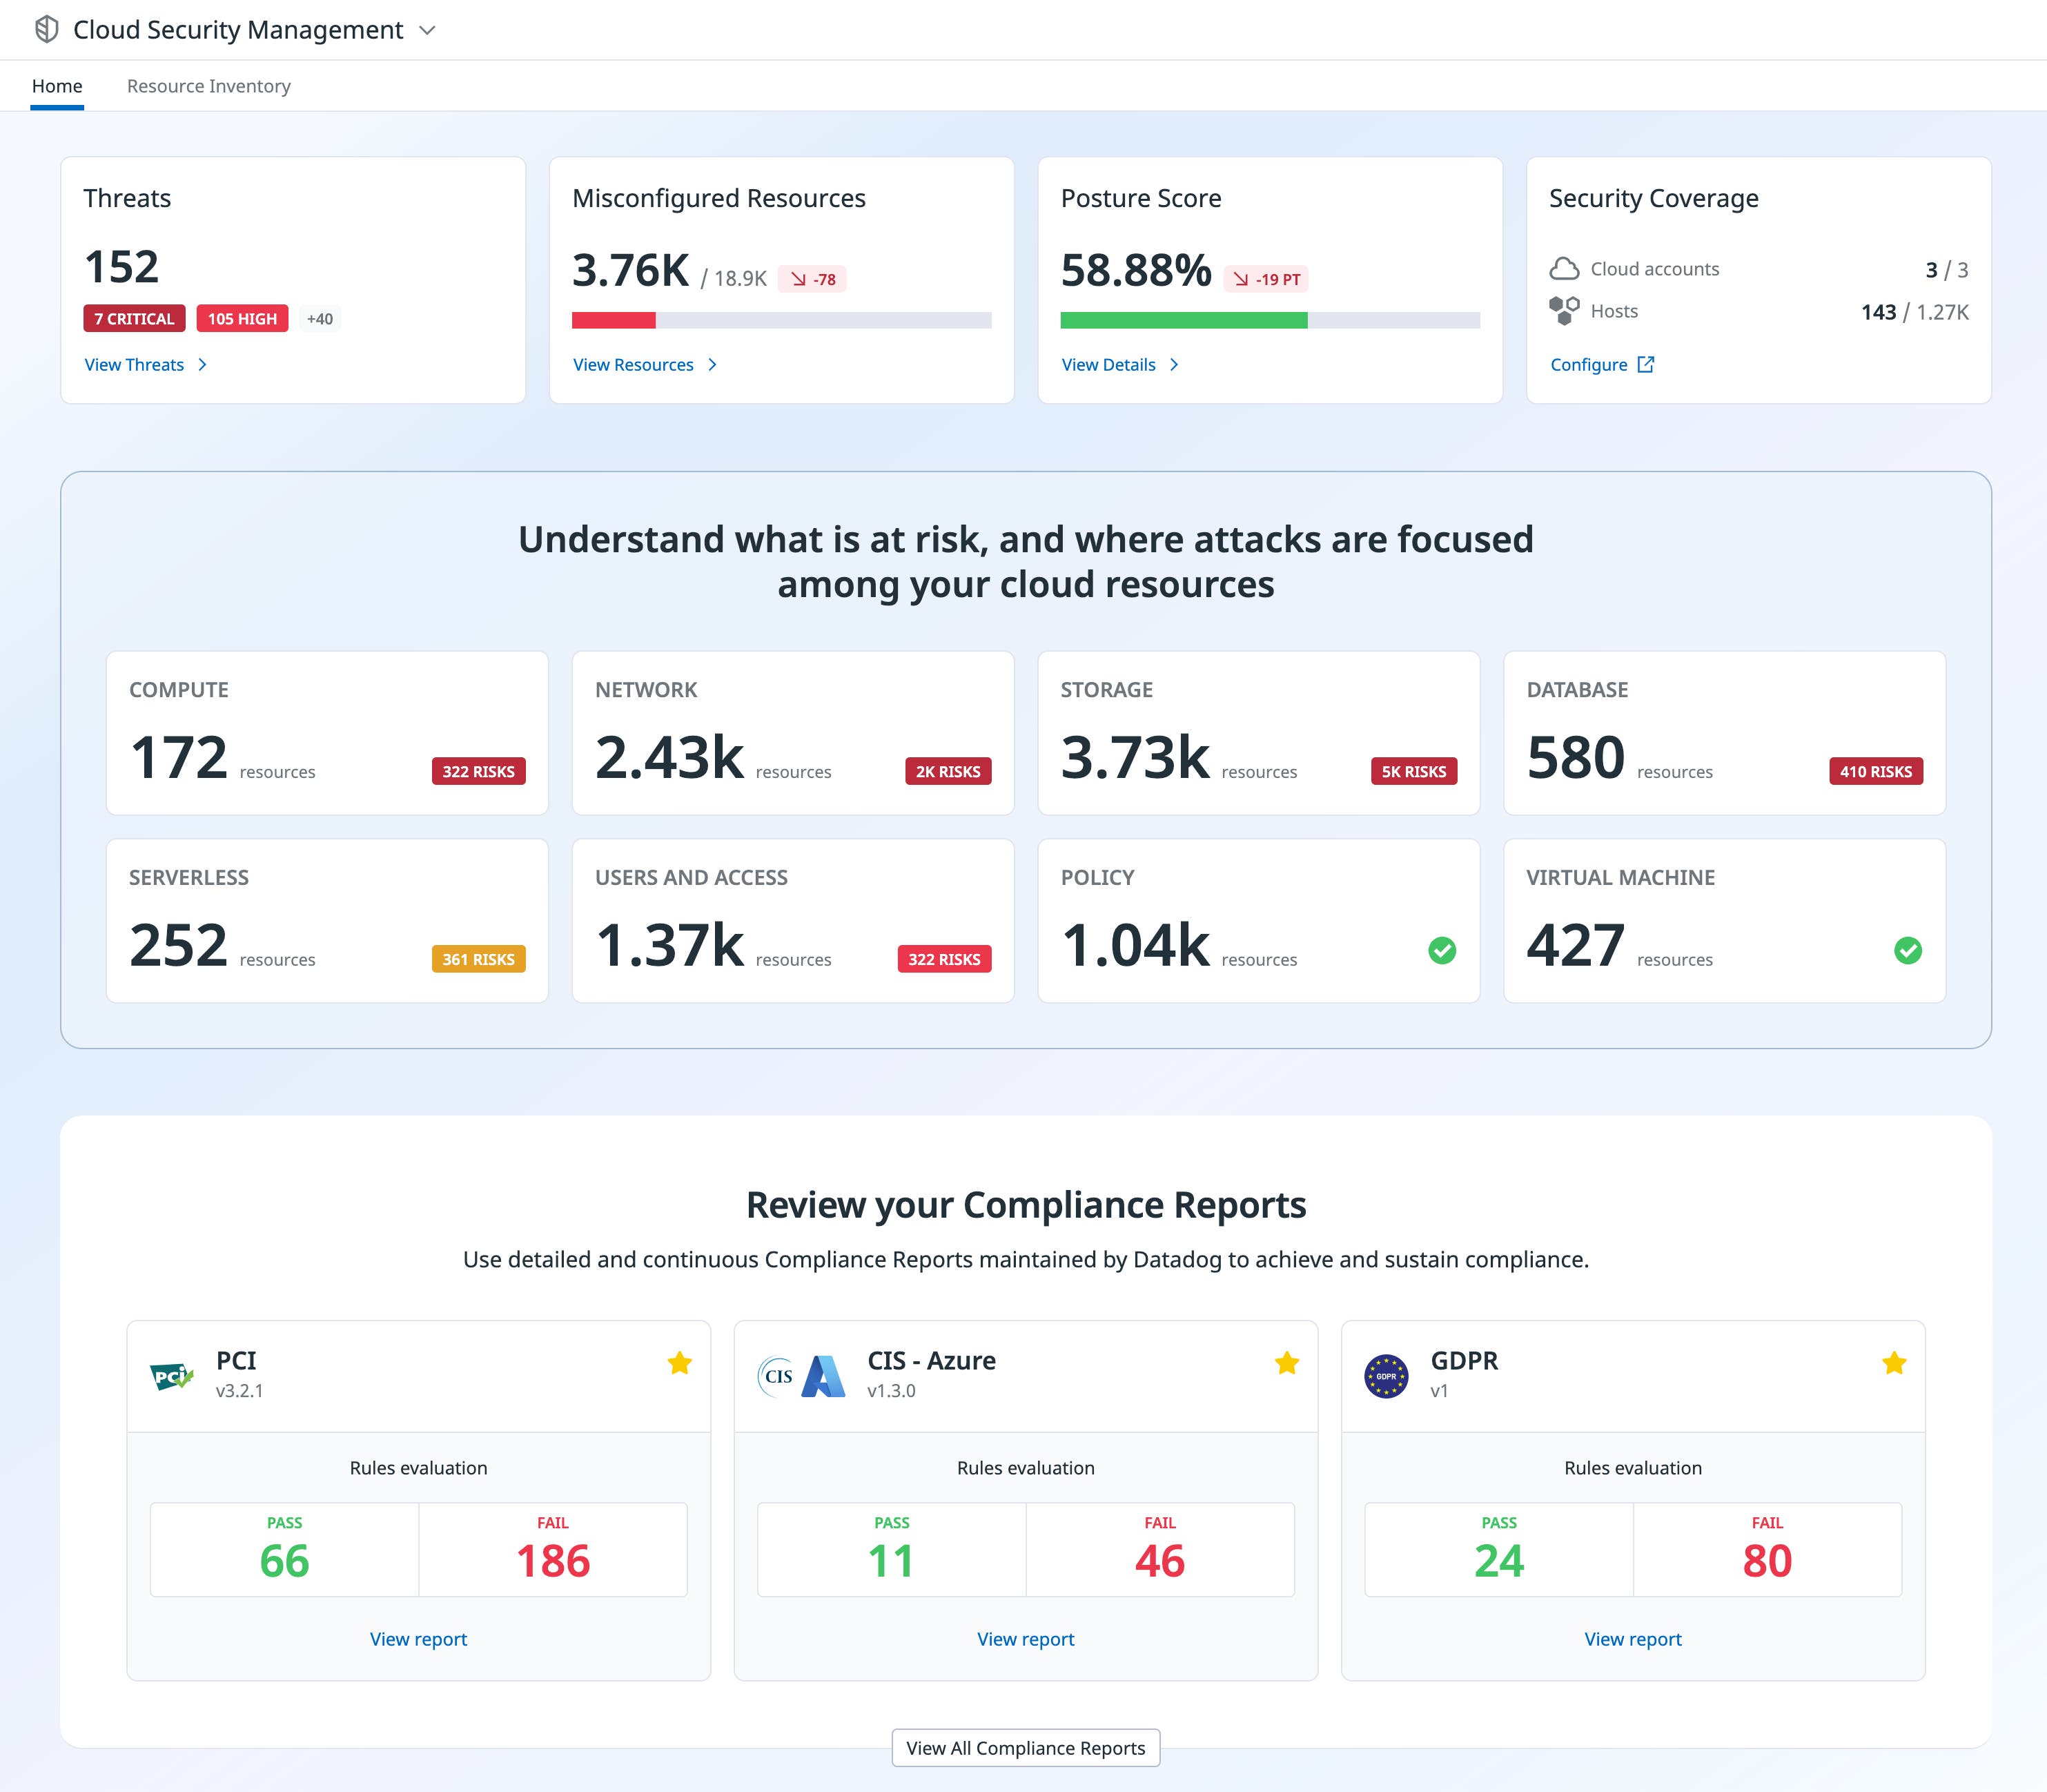Expand View Resources with its chevron

713,365
